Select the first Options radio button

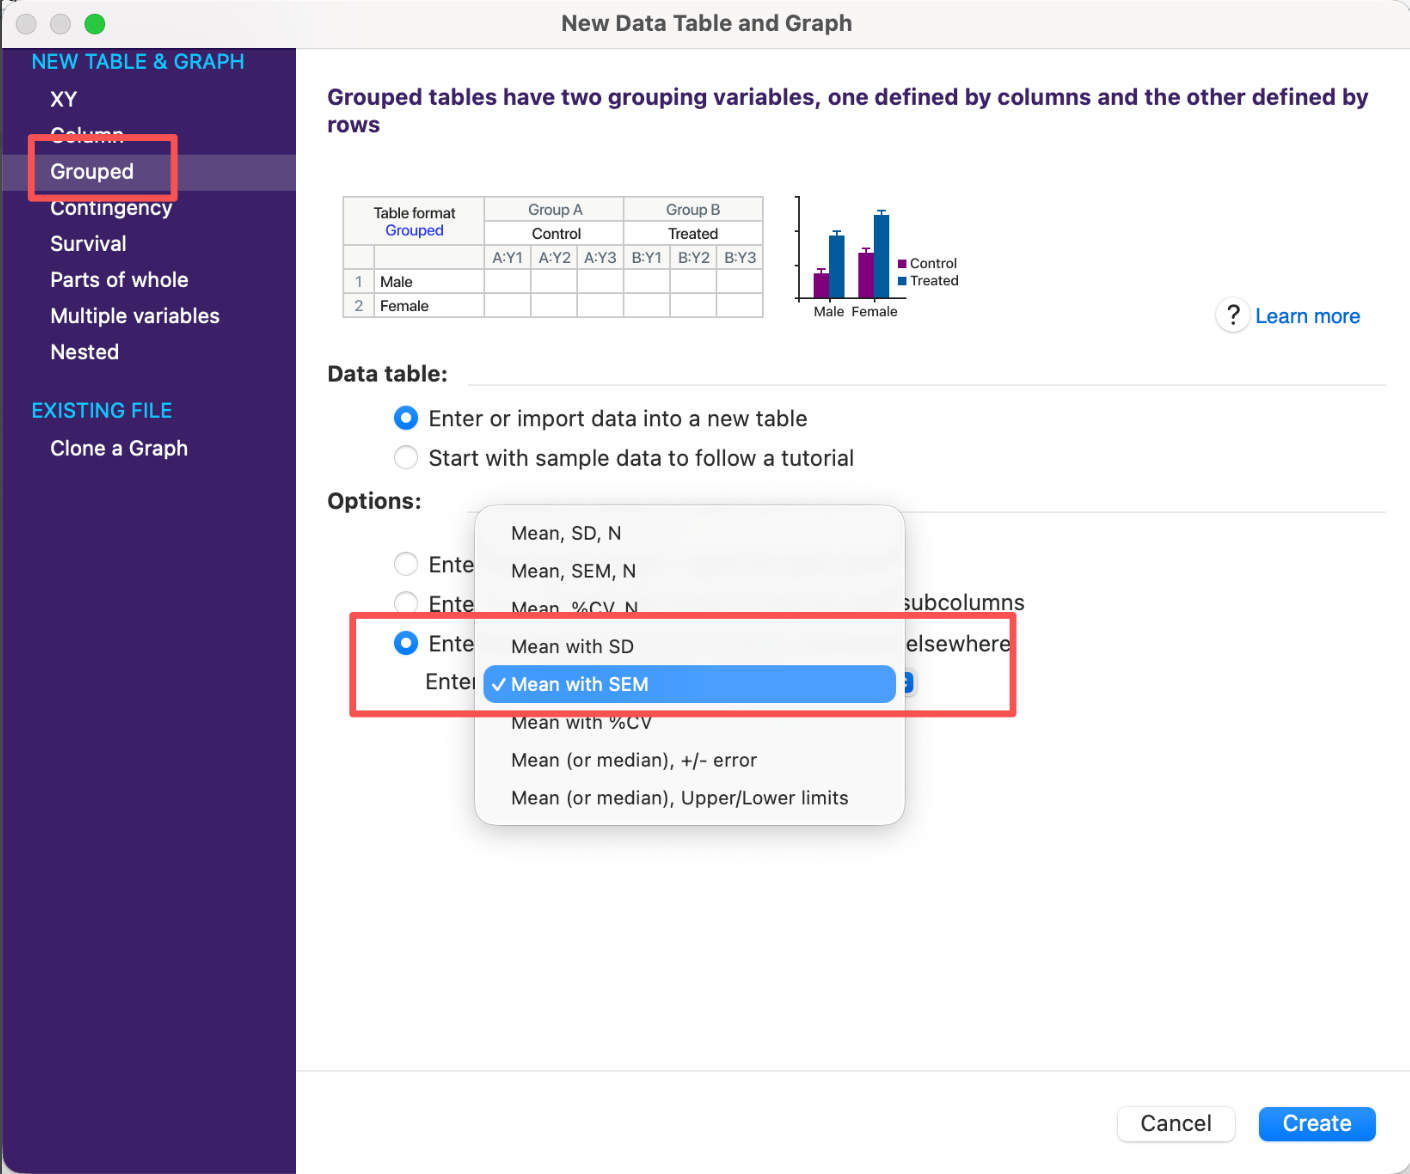(406, 564)
